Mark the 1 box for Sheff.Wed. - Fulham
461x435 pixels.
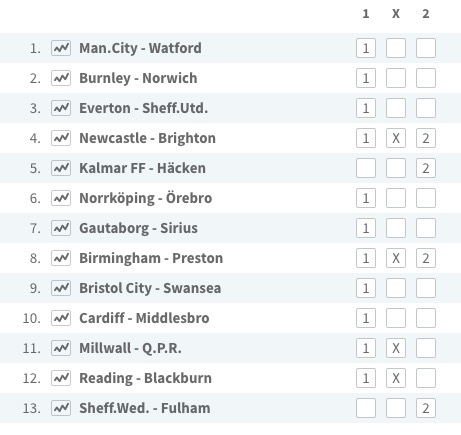[x=366, y=408]
